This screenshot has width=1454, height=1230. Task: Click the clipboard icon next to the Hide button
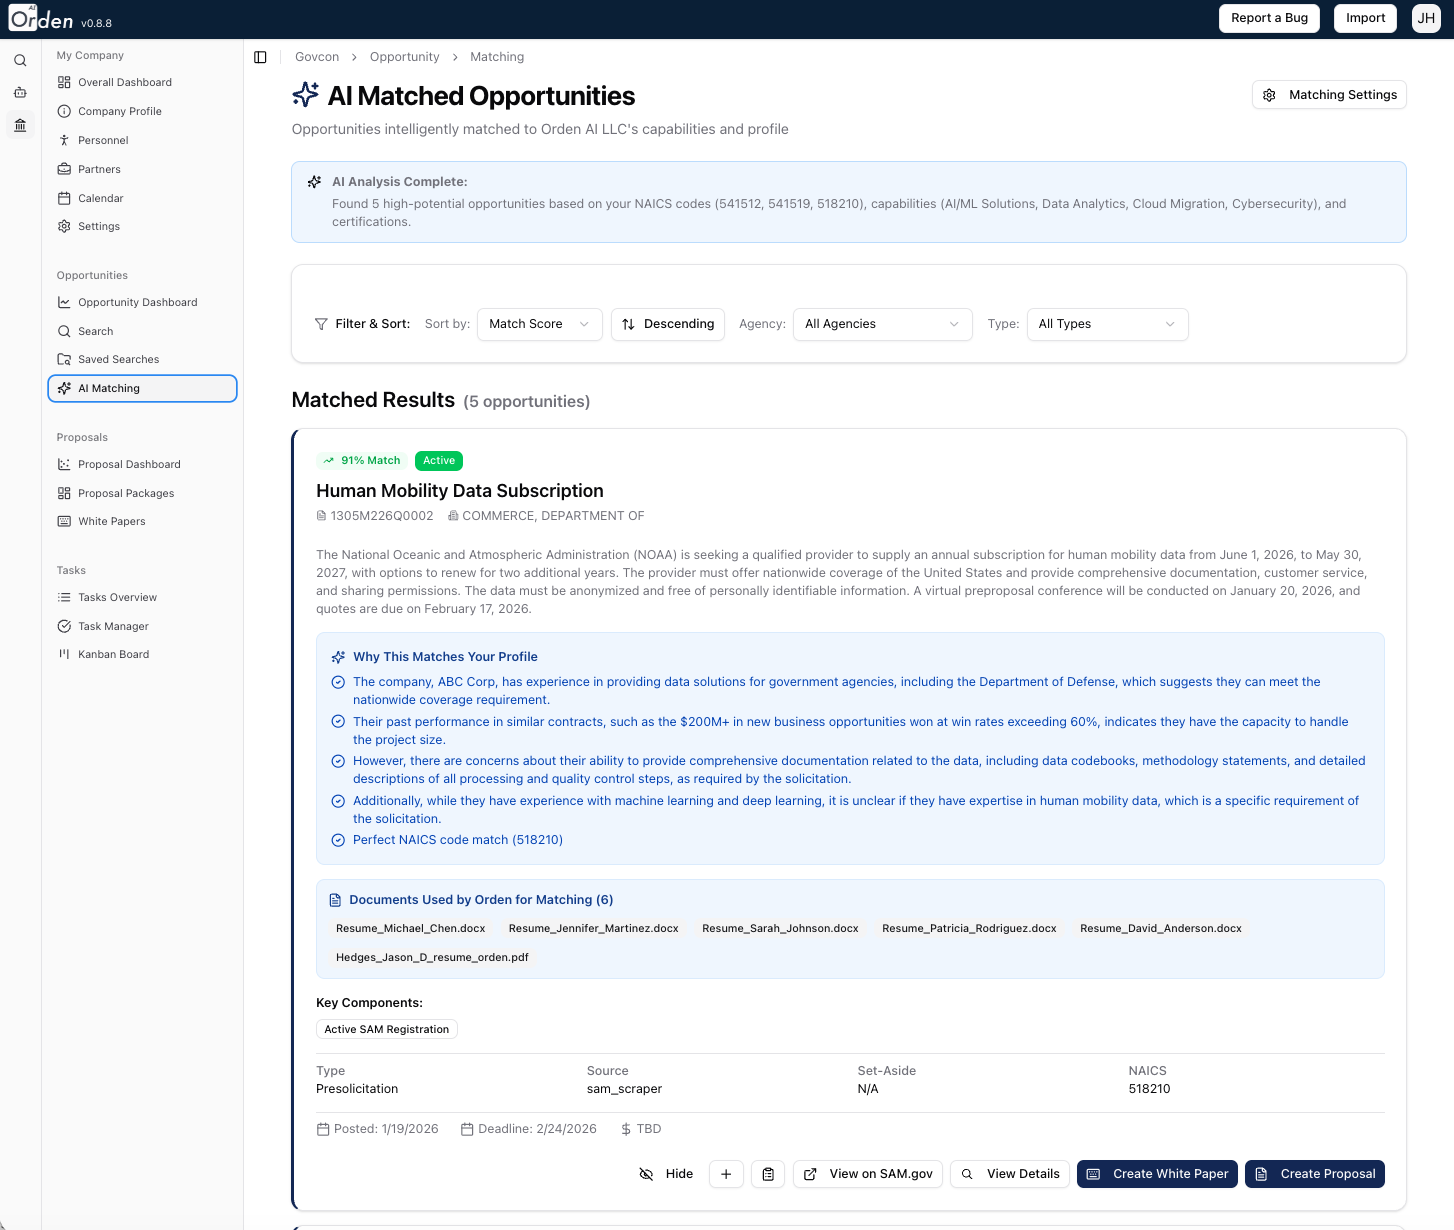pyautogui.click(x=768, y=1173)
